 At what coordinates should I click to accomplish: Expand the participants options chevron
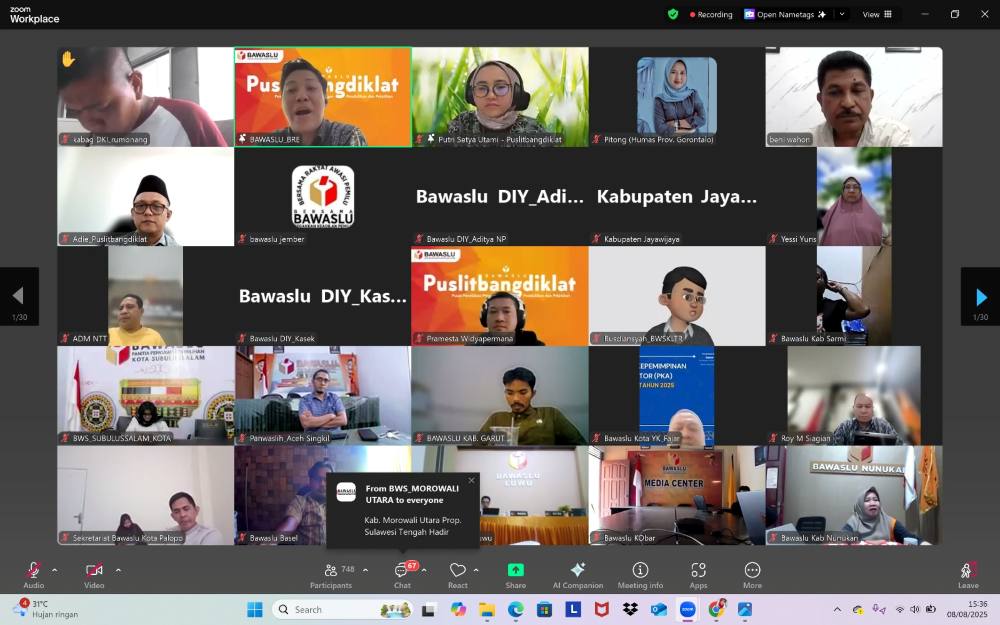tap(365, 570)
